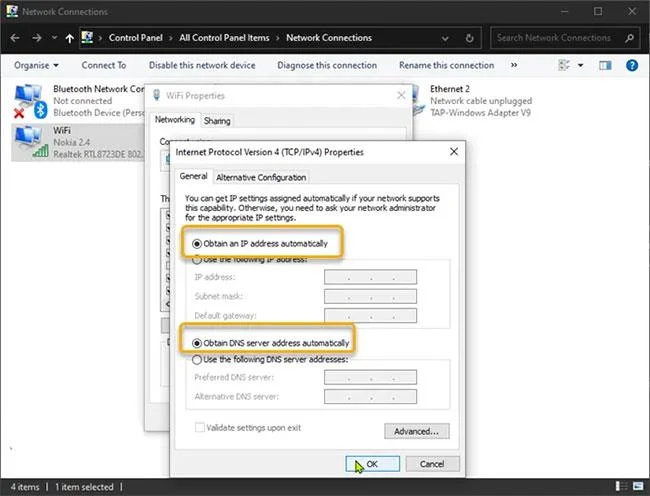650x496 pixels.
Task: Refresh the Network Connections view
Action: pyautogui.click(x=469, y=39)
